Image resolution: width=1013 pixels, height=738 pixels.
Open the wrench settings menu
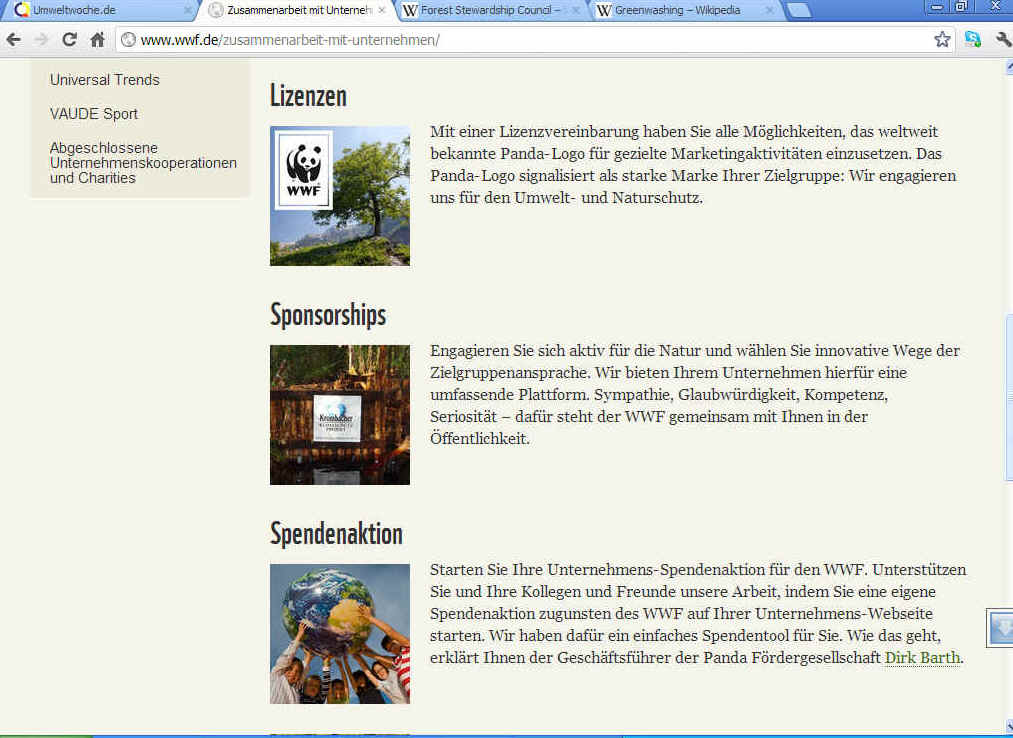click(1003, 40)
